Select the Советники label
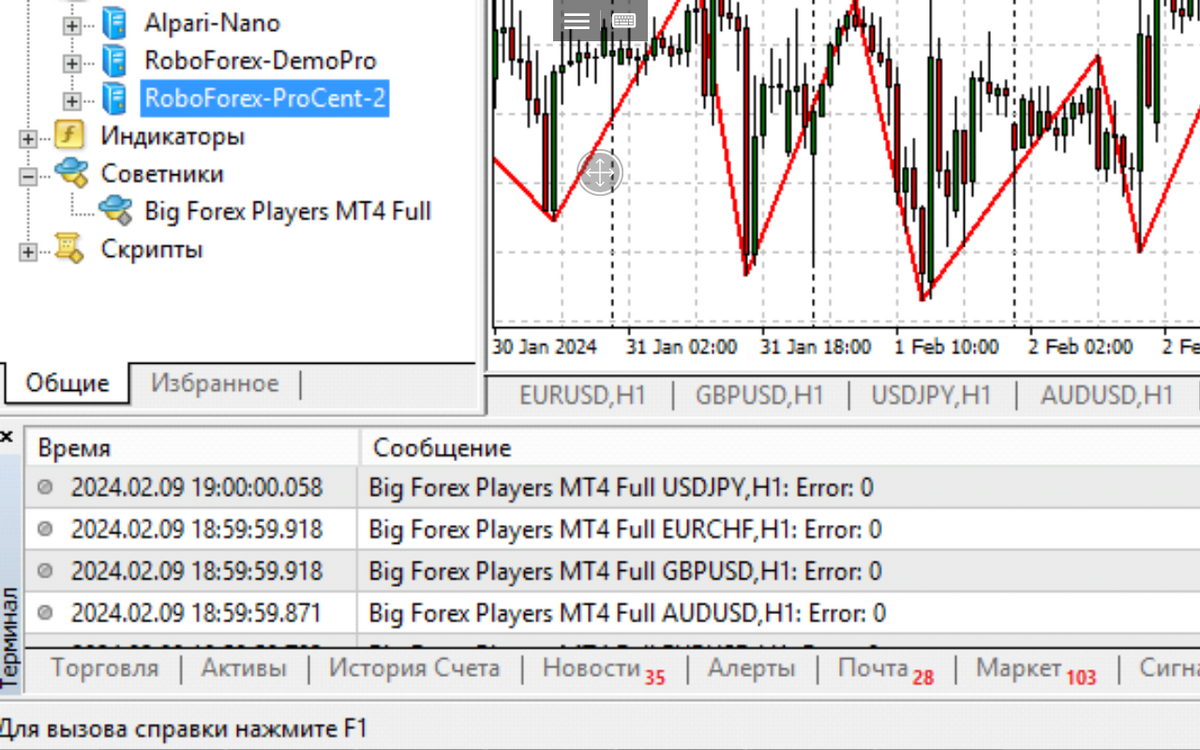The width and height of the screenshot is (1200, 750). pyautogui.click(x=162, y=173)
